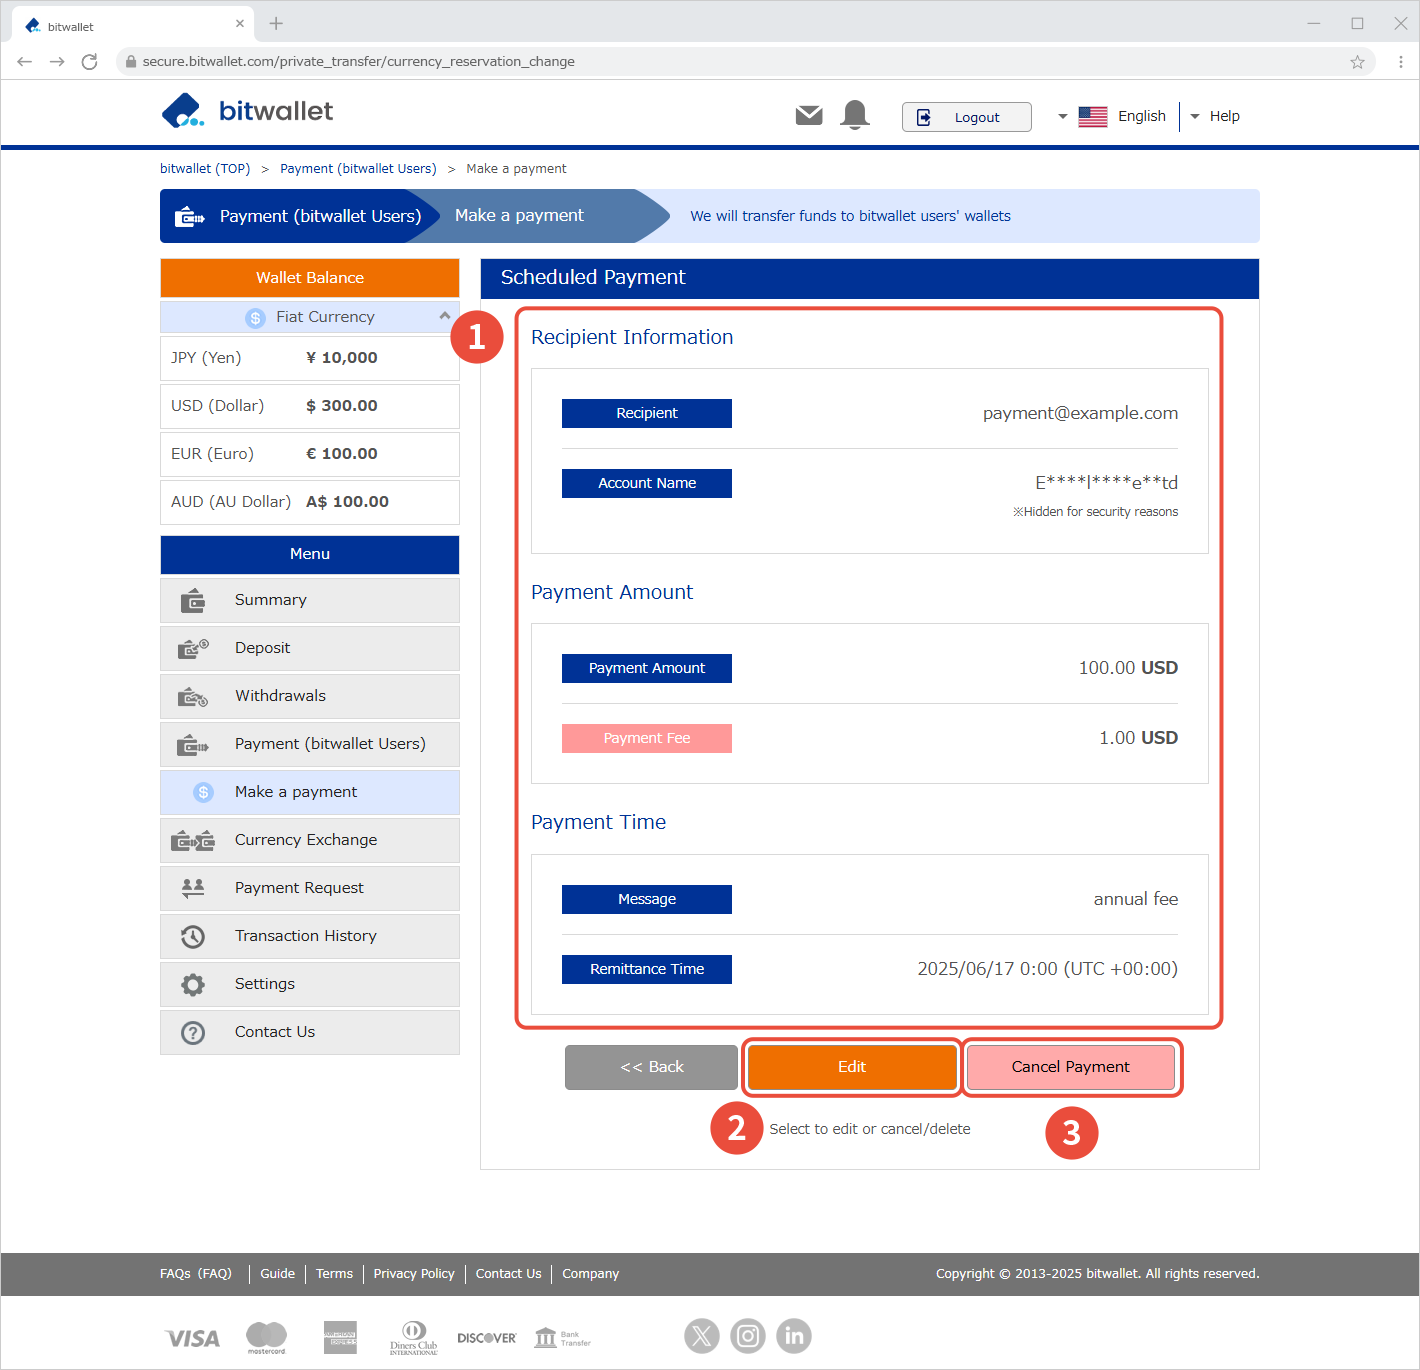Click the '1.00 USD' payment fee value
This screenshot has height=1370, width=1420.
(1138, 738)
